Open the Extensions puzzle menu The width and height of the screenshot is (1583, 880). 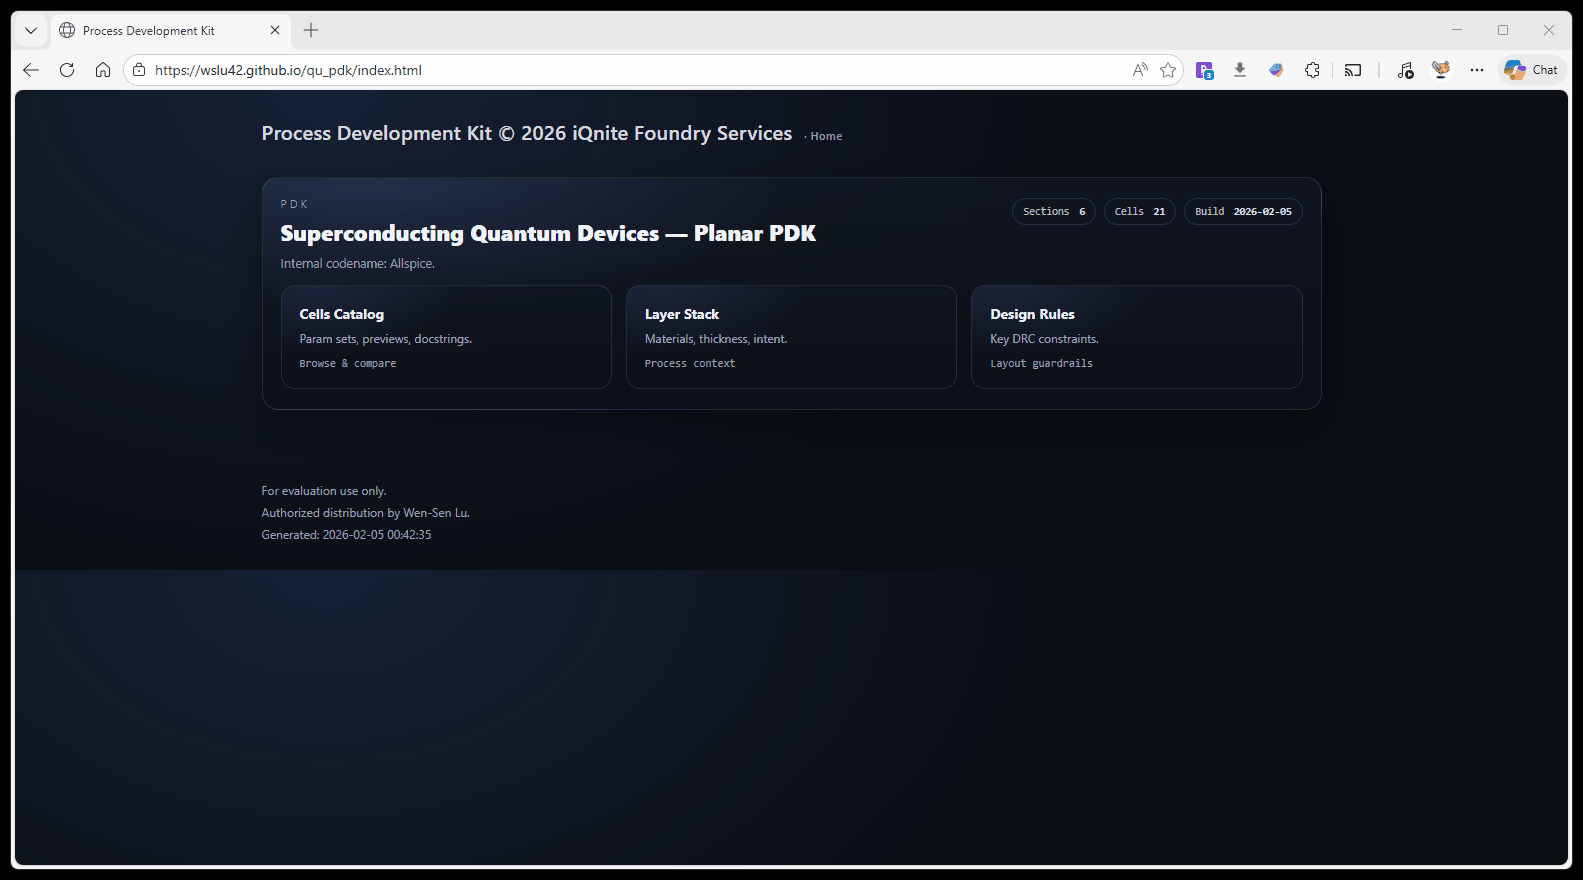(x=1312, y=70)
